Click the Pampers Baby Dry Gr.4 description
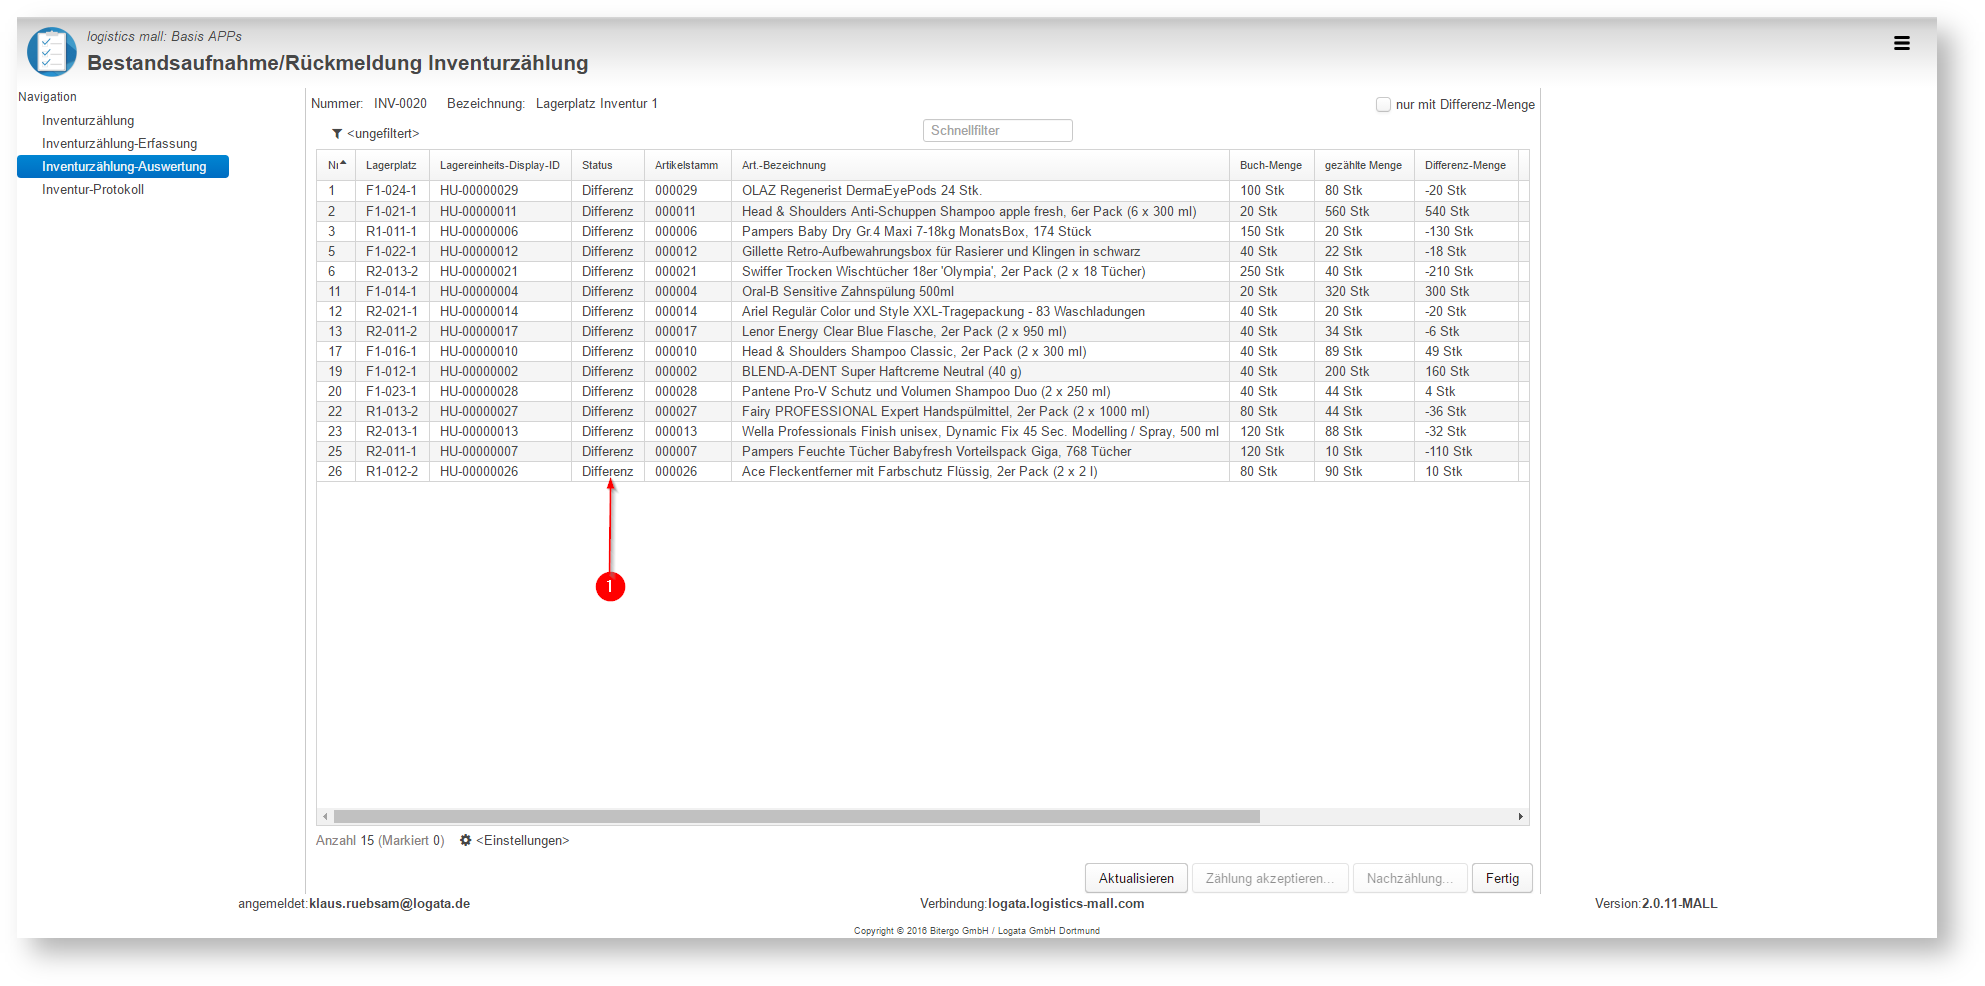Viewport: 1985px width, 986px height. [916, 232]
